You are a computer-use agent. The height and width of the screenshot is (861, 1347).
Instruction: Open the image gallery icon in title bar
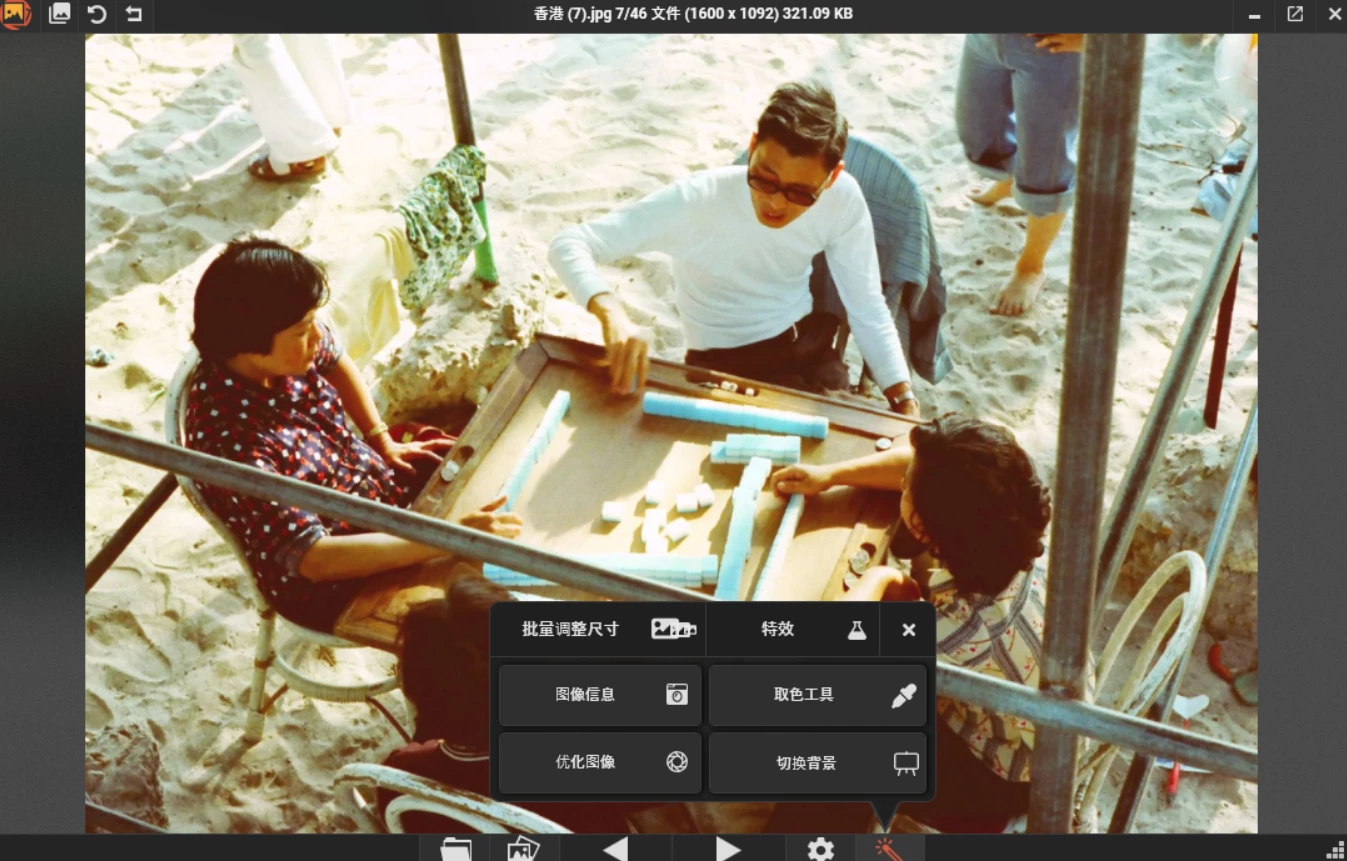(60, 14)
